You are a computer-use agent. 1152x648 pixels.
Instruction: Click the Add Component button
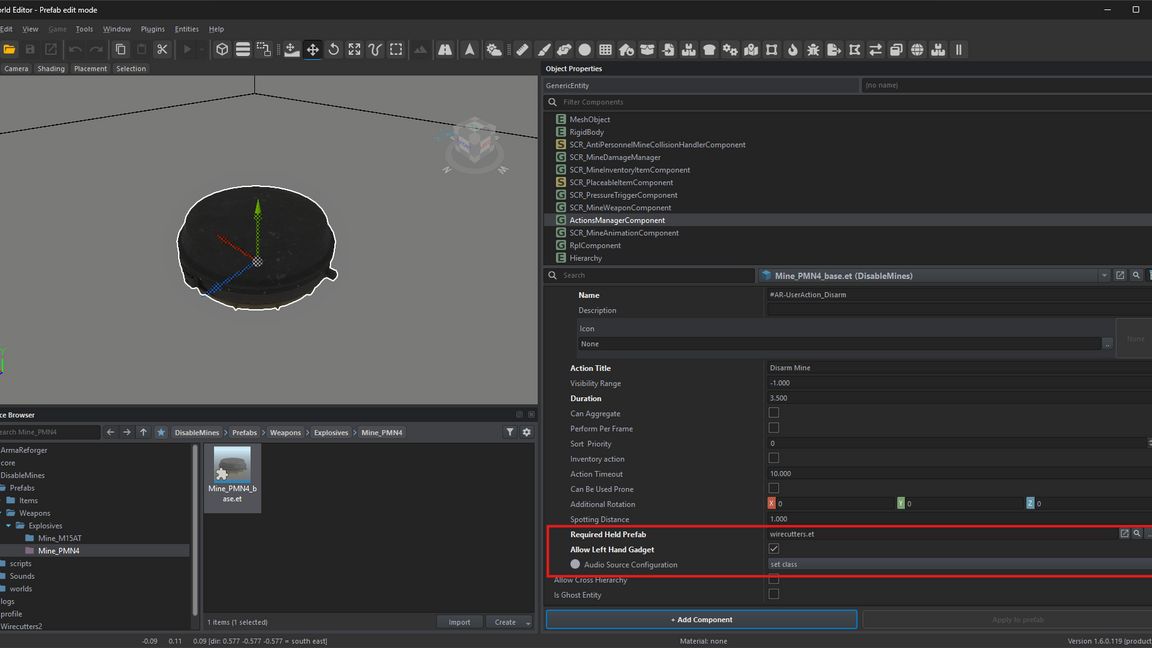click(x=701, y=619)
